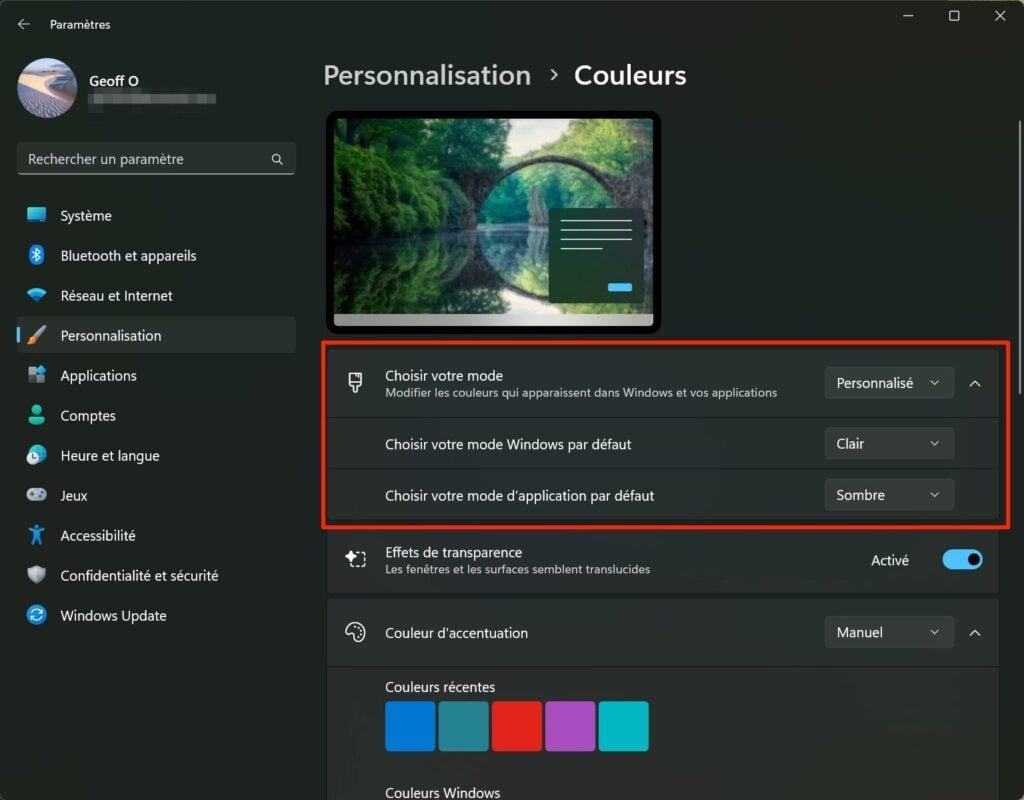1024x800 pixels.
Task: Pick the red recent color swatch
Action: tap(517, 726)
